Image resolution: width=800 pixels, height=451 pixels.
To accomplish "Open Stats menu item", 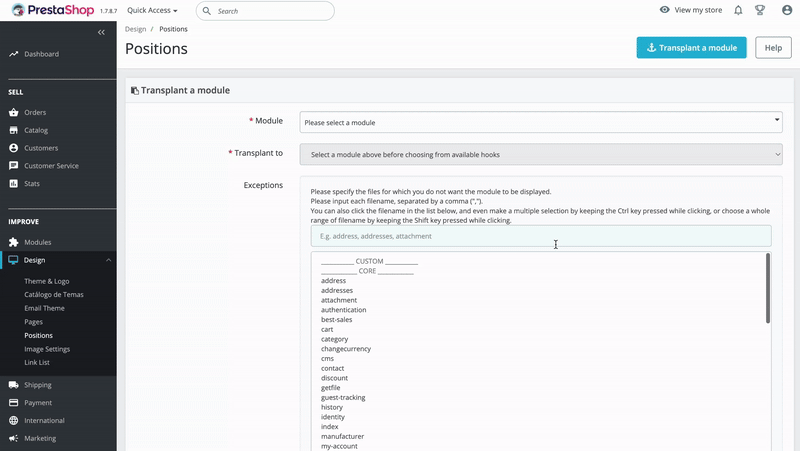I will [32, 184].
